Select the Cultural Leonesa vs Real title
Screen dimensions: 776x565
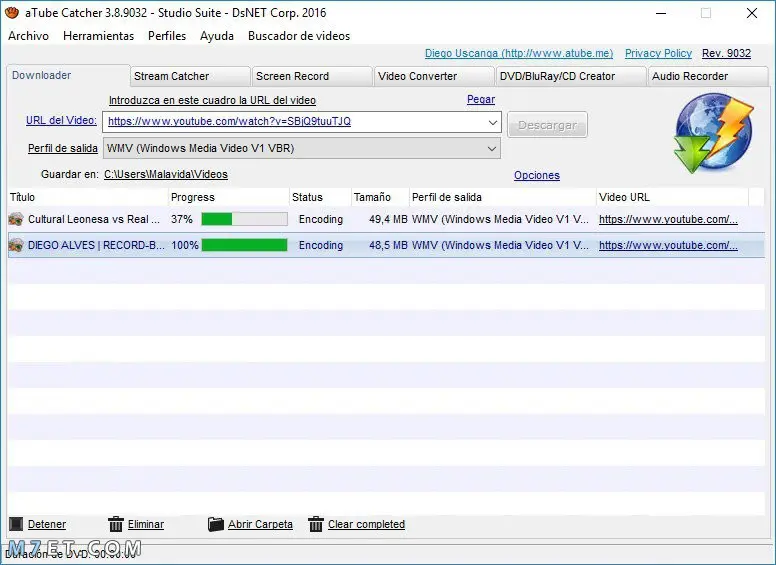click(94, 219)
